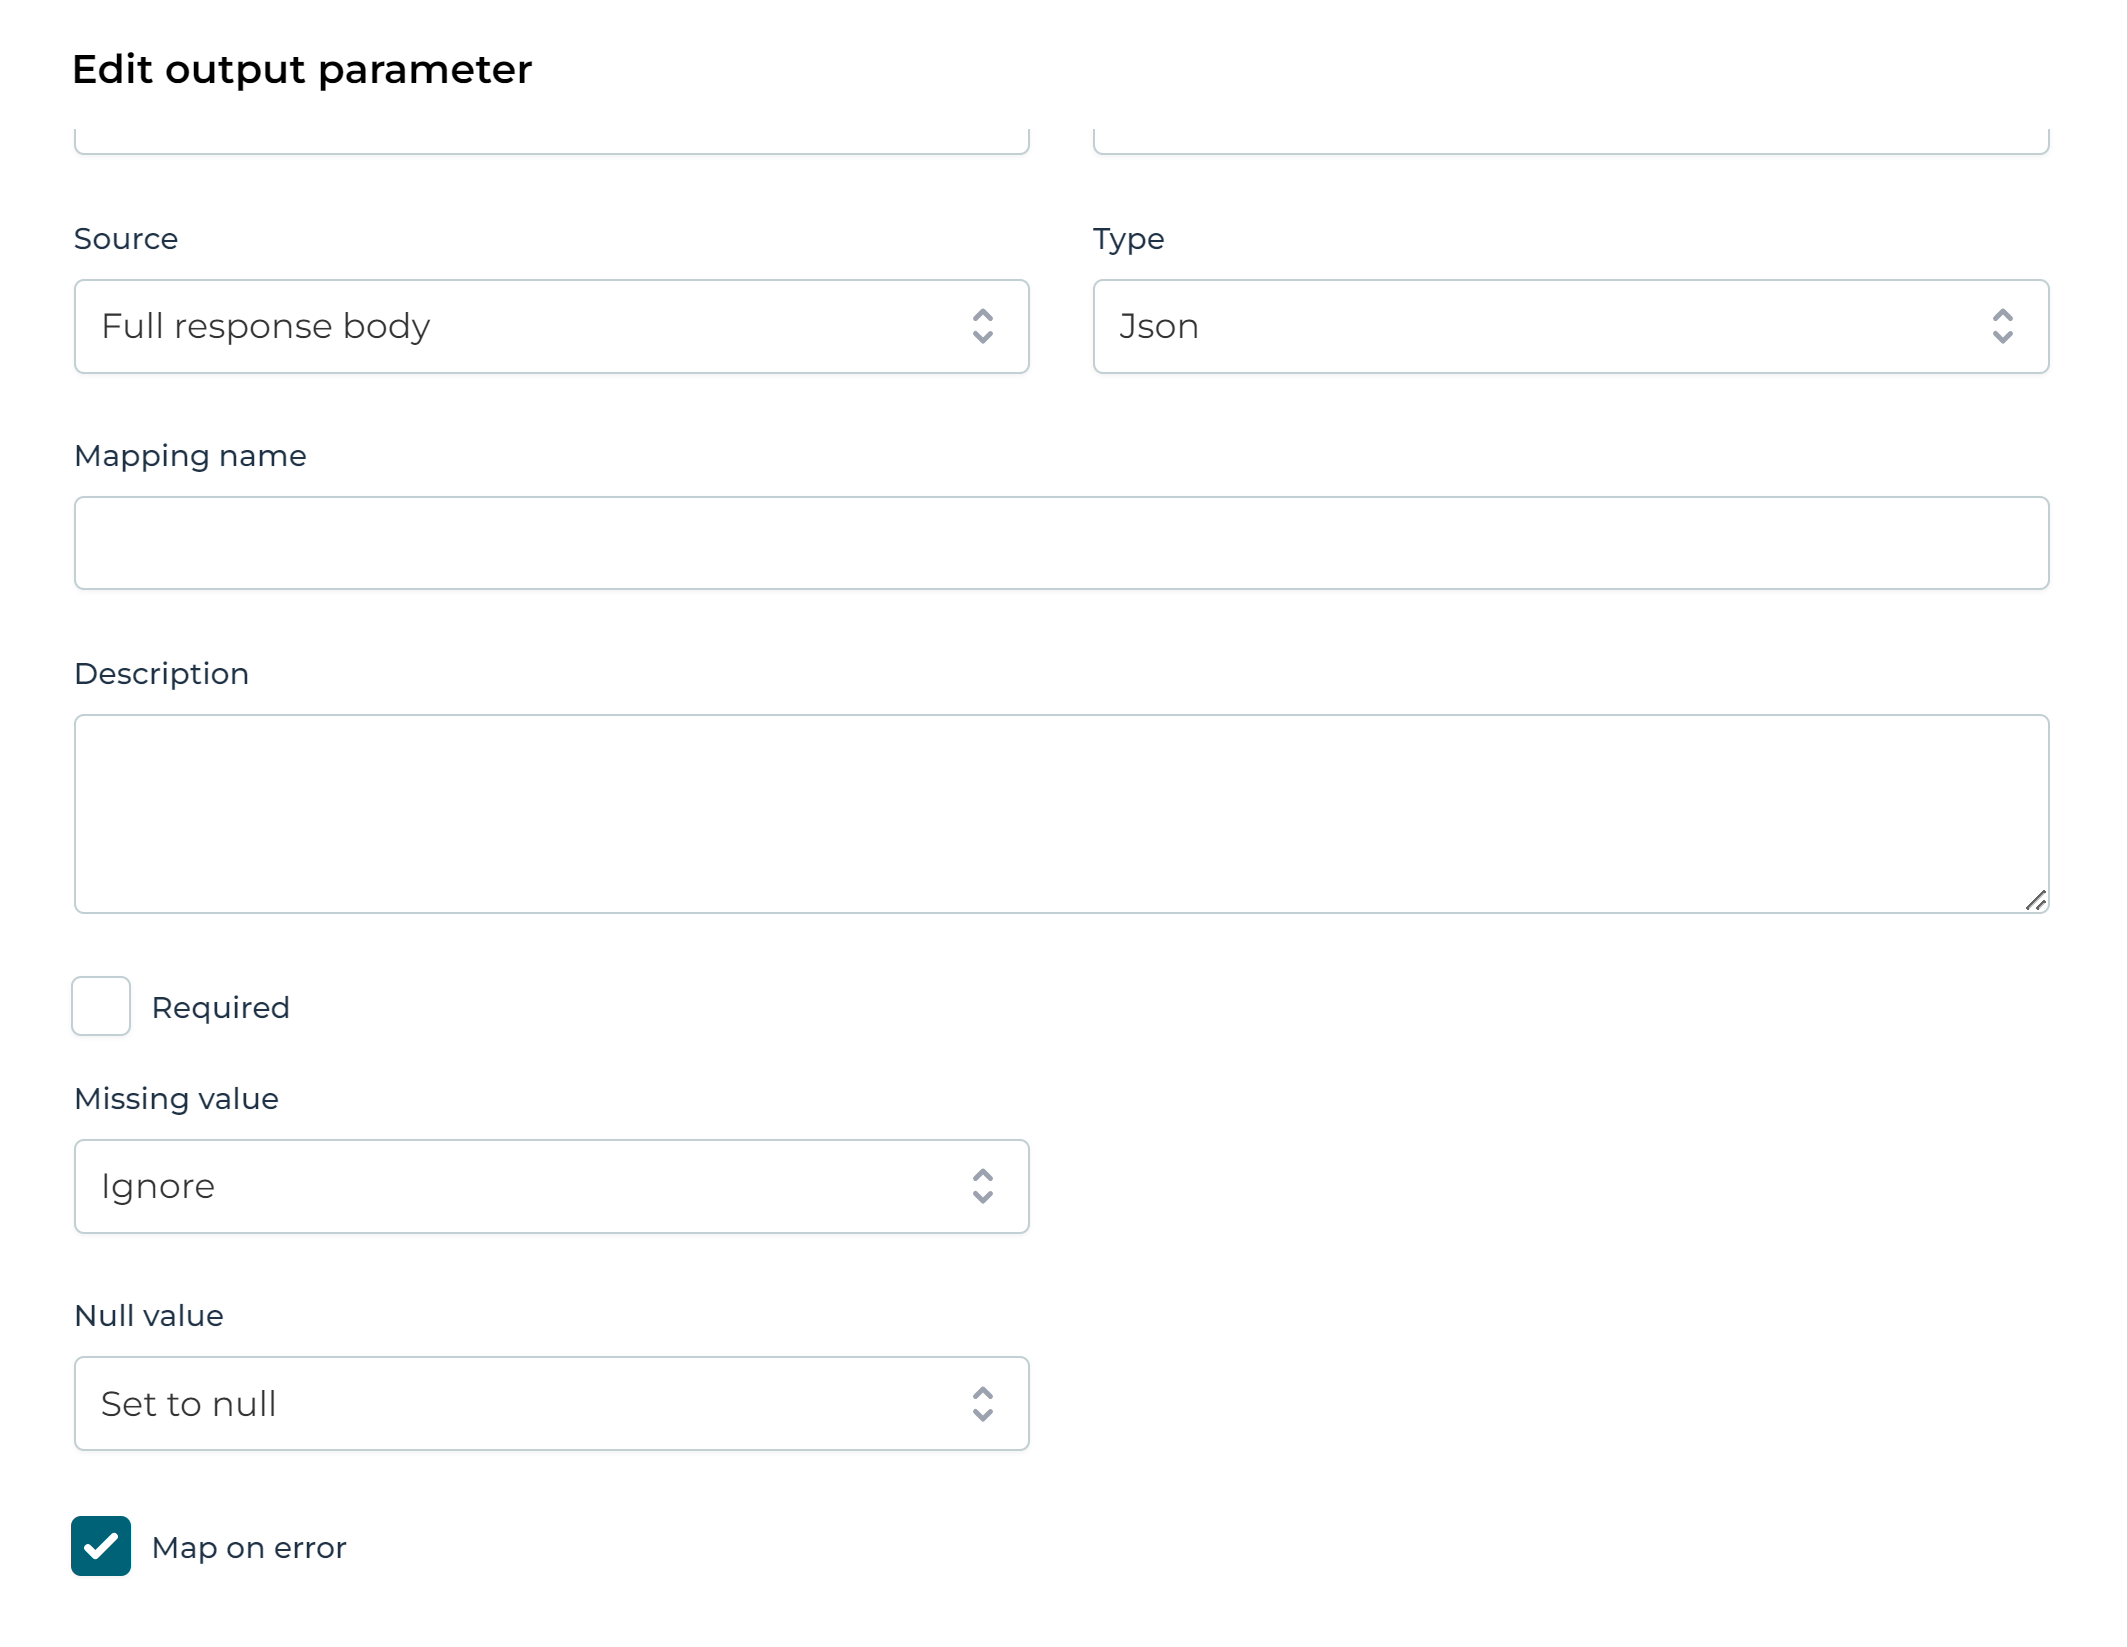
Task: Uncheck the Map on error checkbox
Action: [x=101, y=1546]
